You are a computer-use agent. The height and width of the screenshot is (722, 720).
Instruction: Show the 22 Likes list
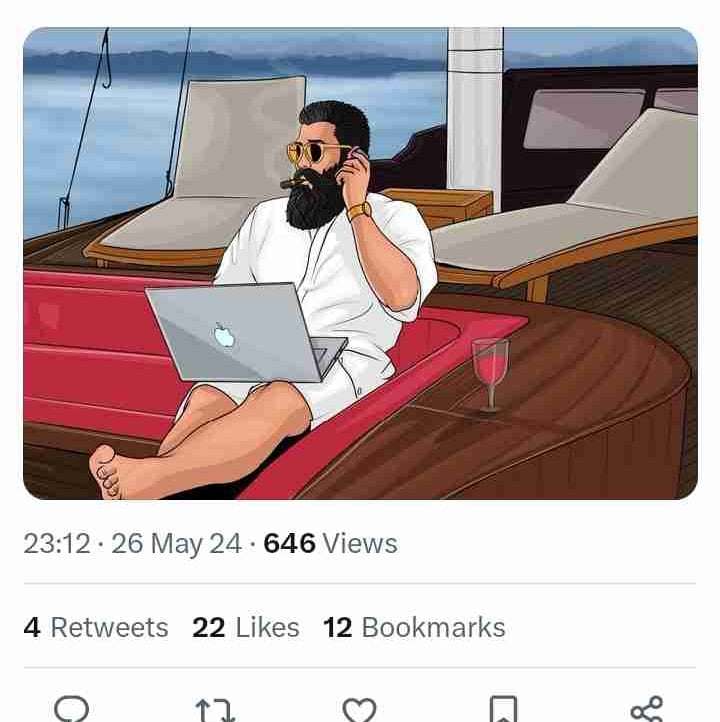coord(245,627)
